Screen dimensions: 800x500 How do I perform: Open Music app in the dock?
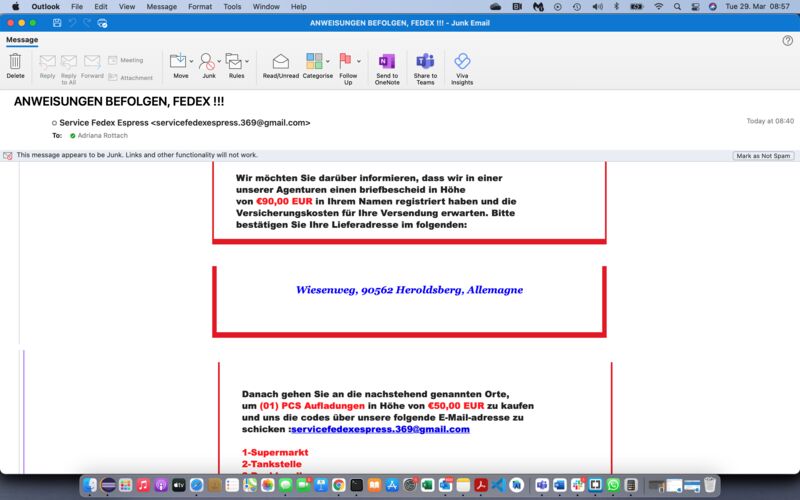pyautogui.click(x=143, y=485)
